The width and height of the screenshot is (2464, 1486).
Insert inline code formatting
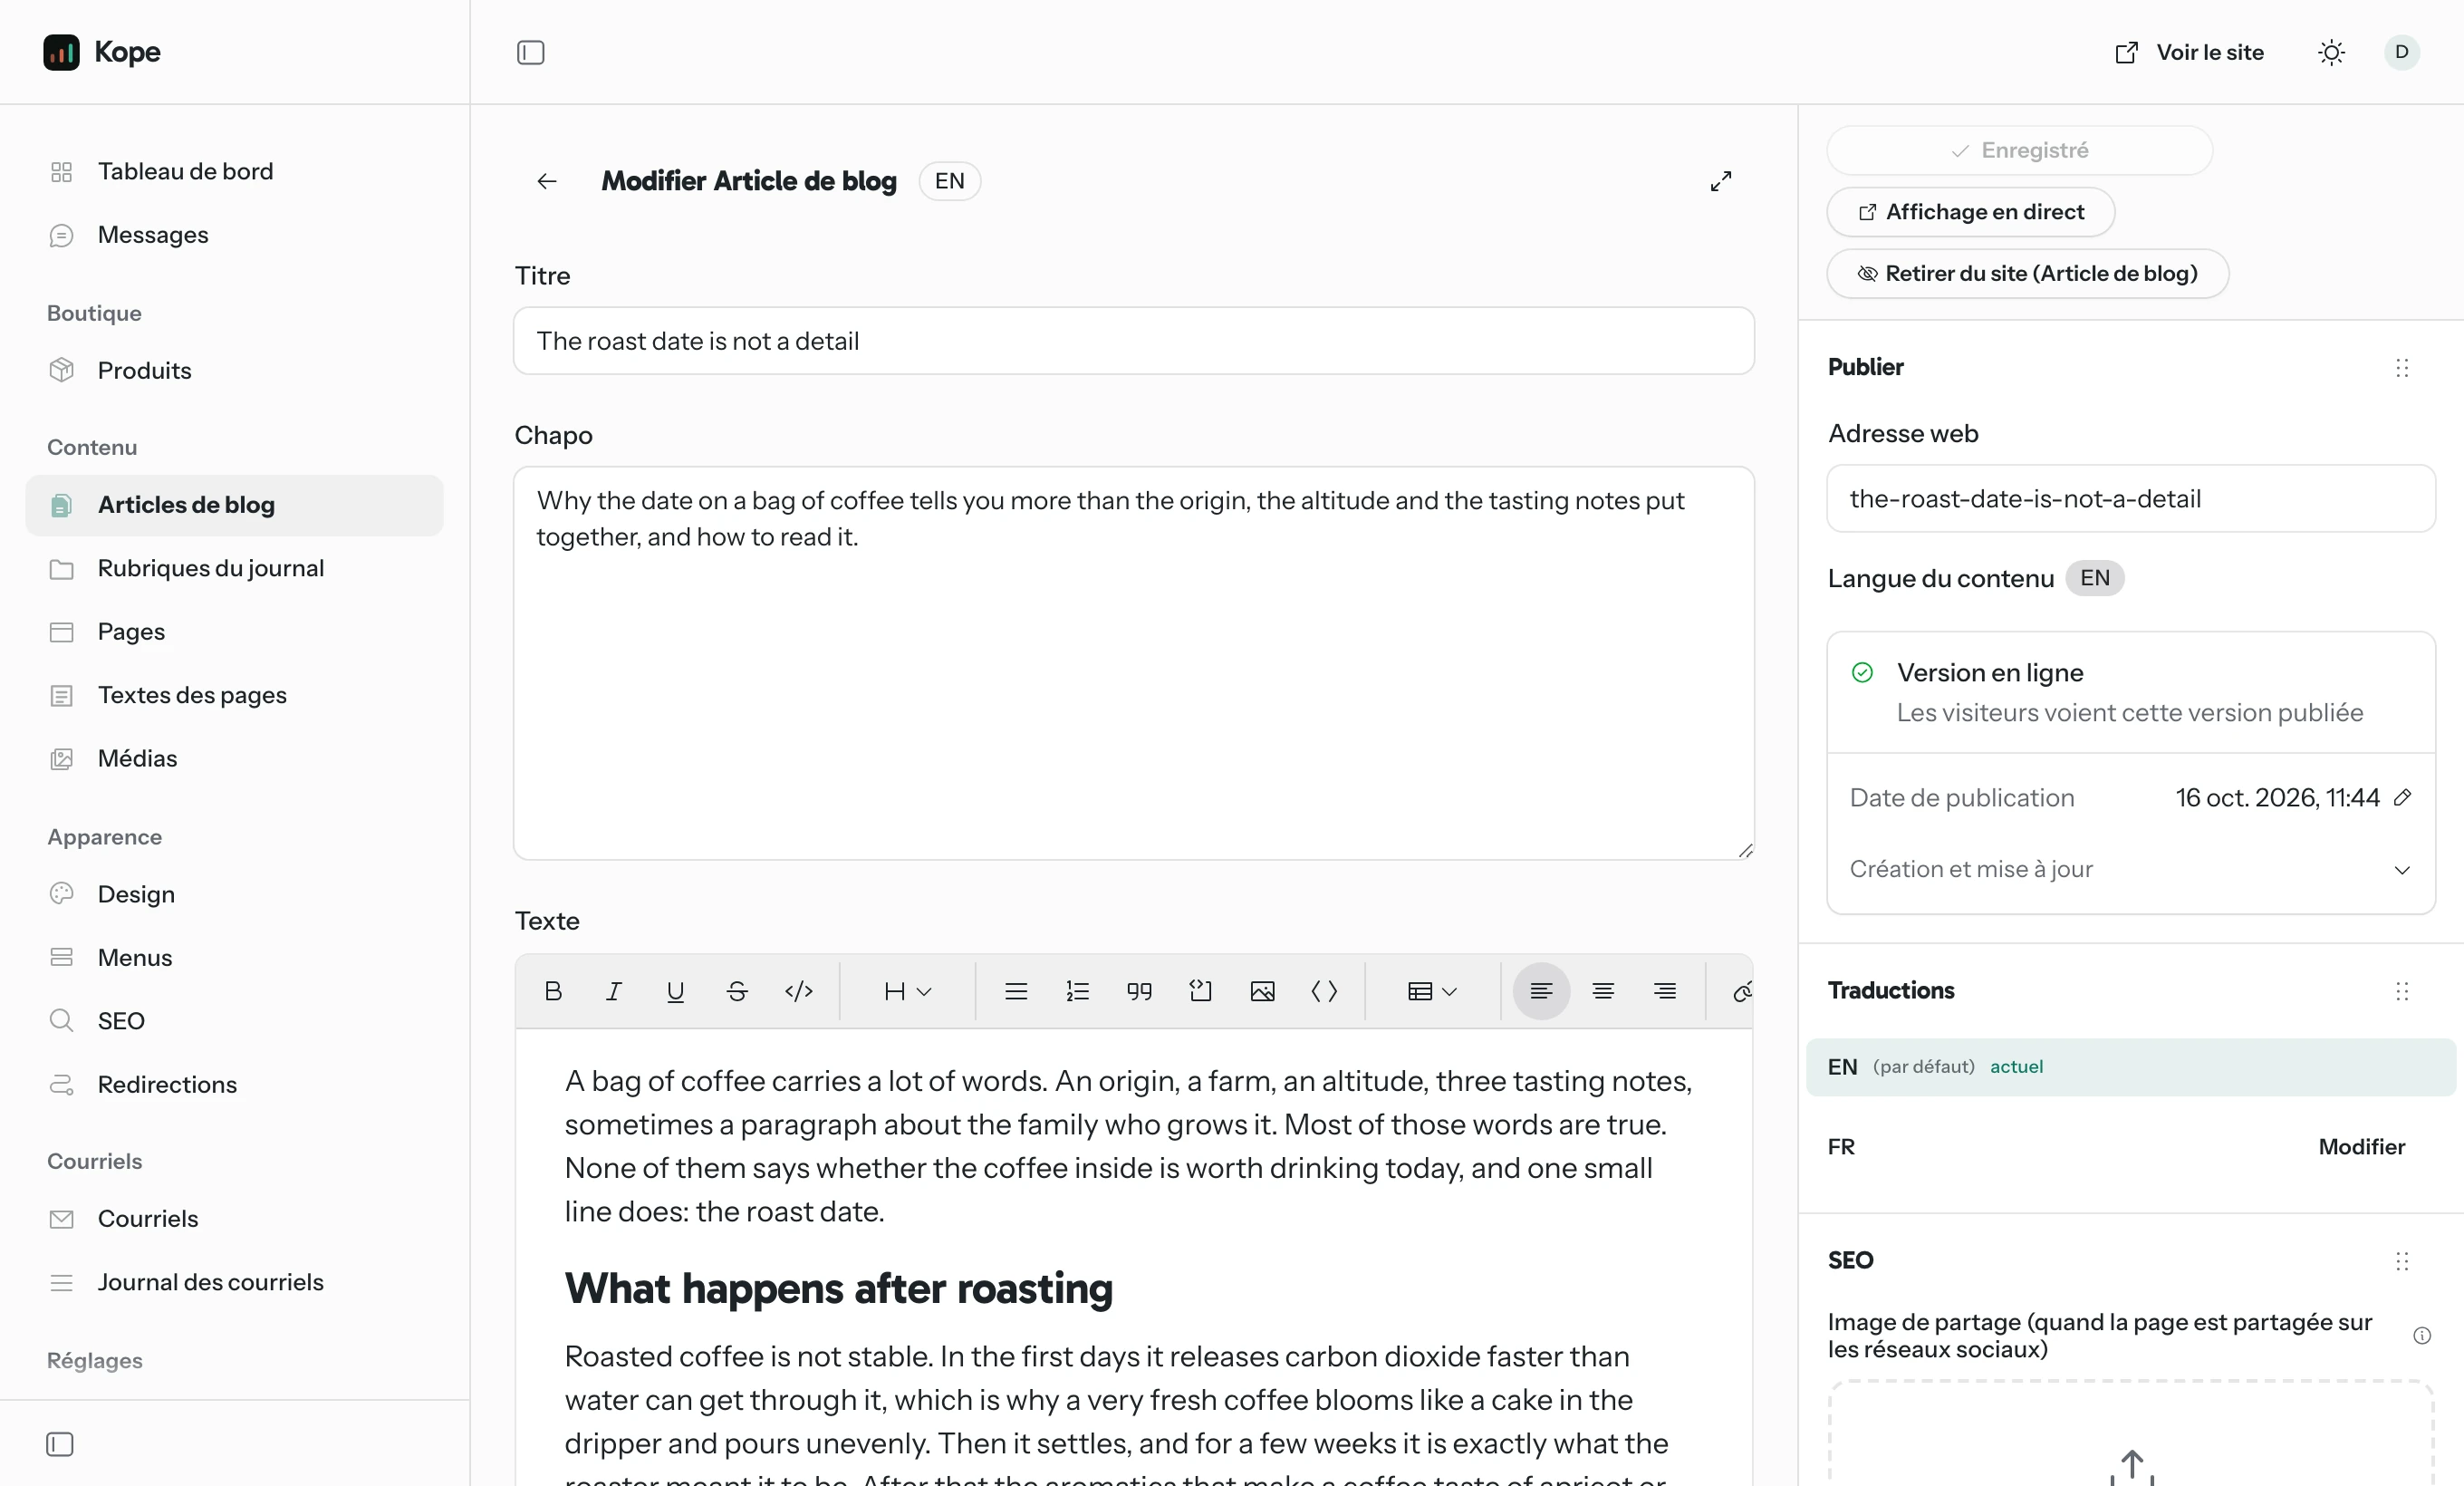pyautogui.click(x=799, y=991)
